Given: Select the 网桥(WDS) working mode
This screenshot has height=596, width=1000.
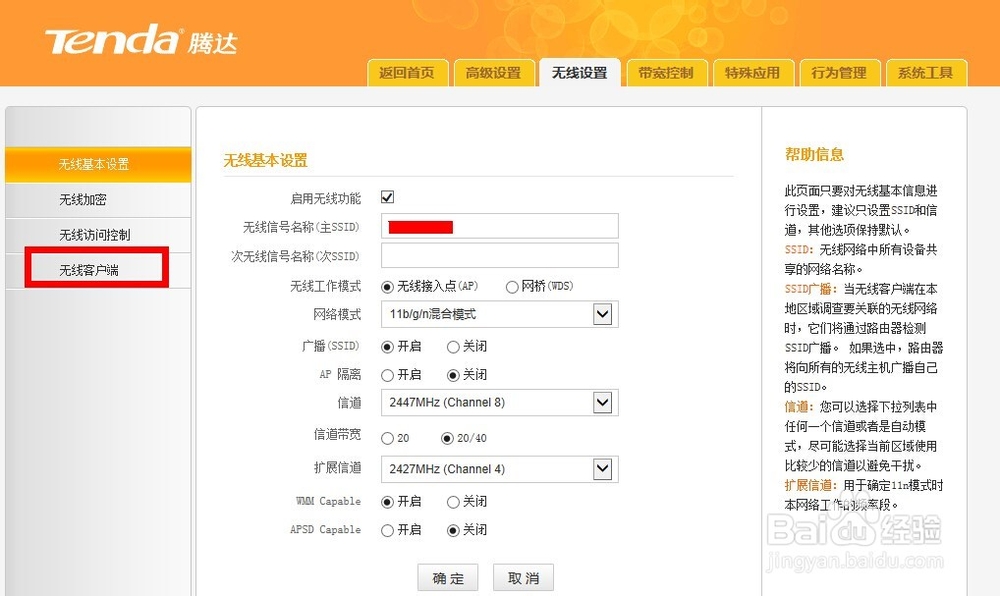Looking at the screenshot, I should click(512, 285).
